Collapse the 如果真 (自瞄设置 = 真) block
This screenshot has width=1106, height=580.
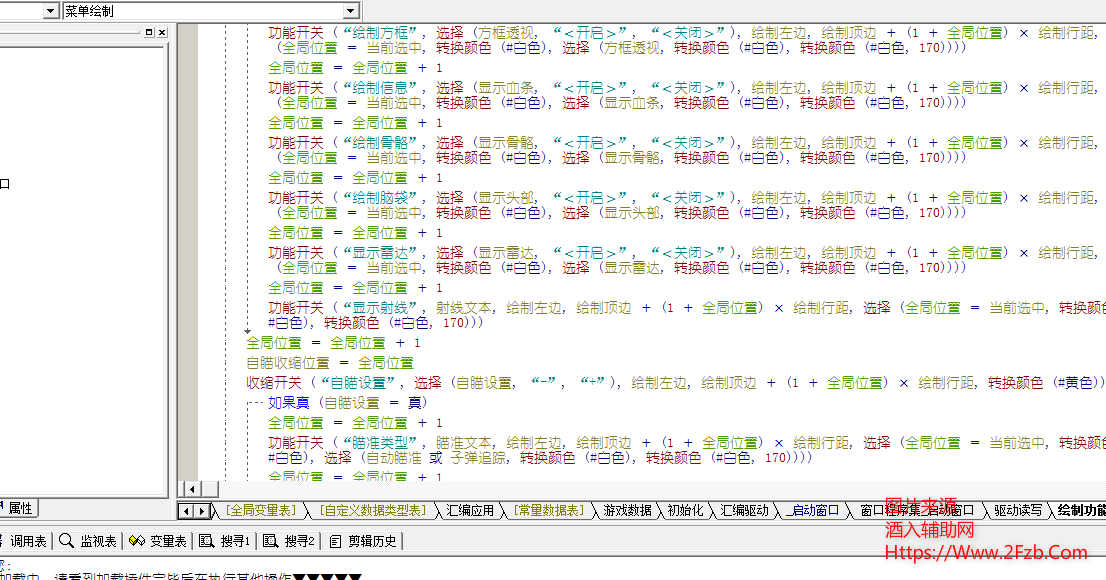click(250, 403)
